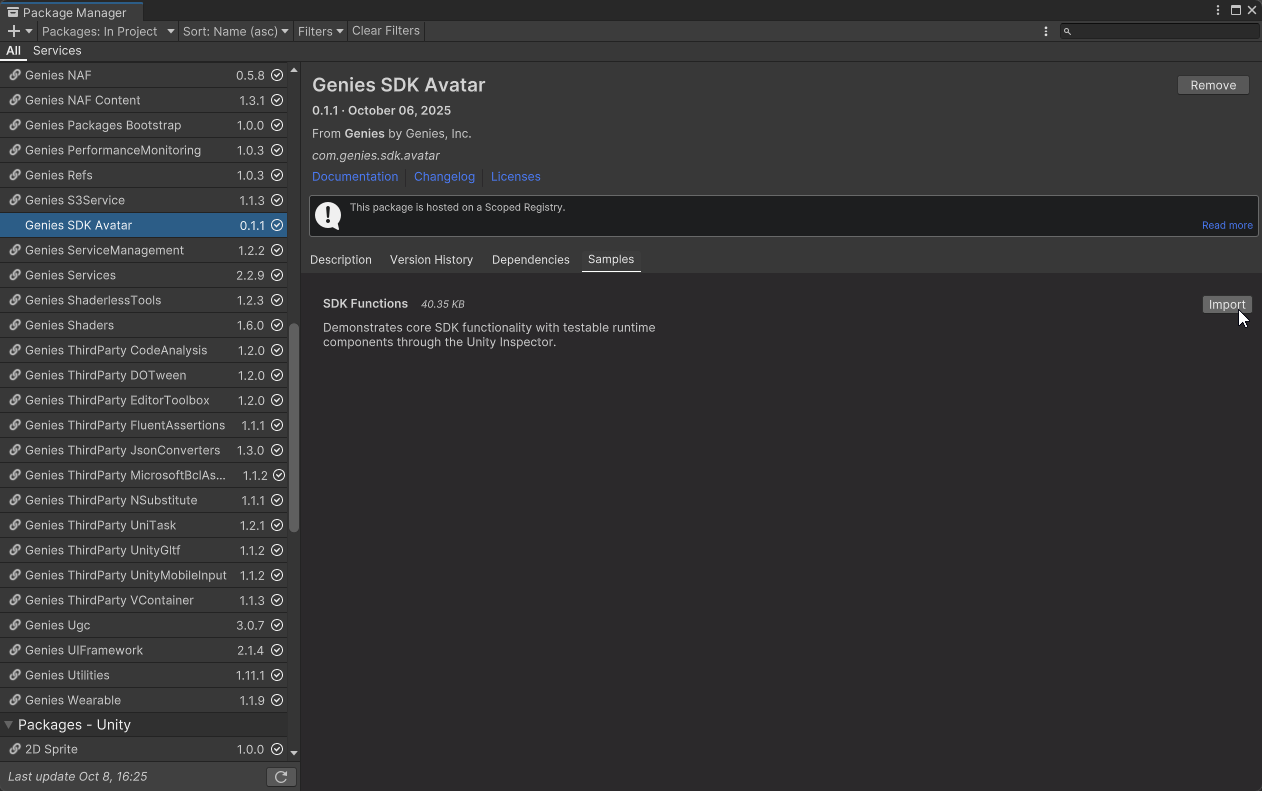Click the refresh package list icon
1262x791 pixels.
281,777
